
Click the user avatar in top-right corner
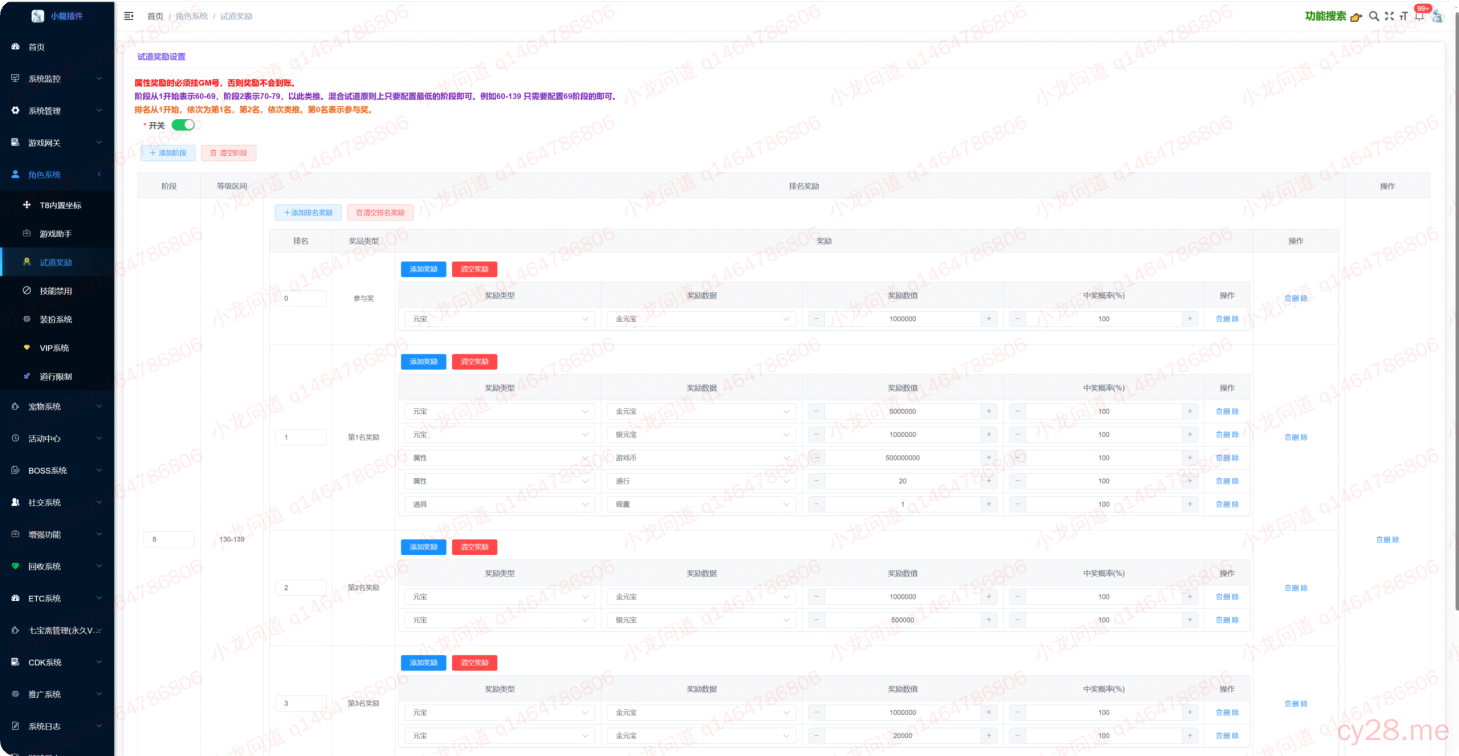pos(1438,16)
